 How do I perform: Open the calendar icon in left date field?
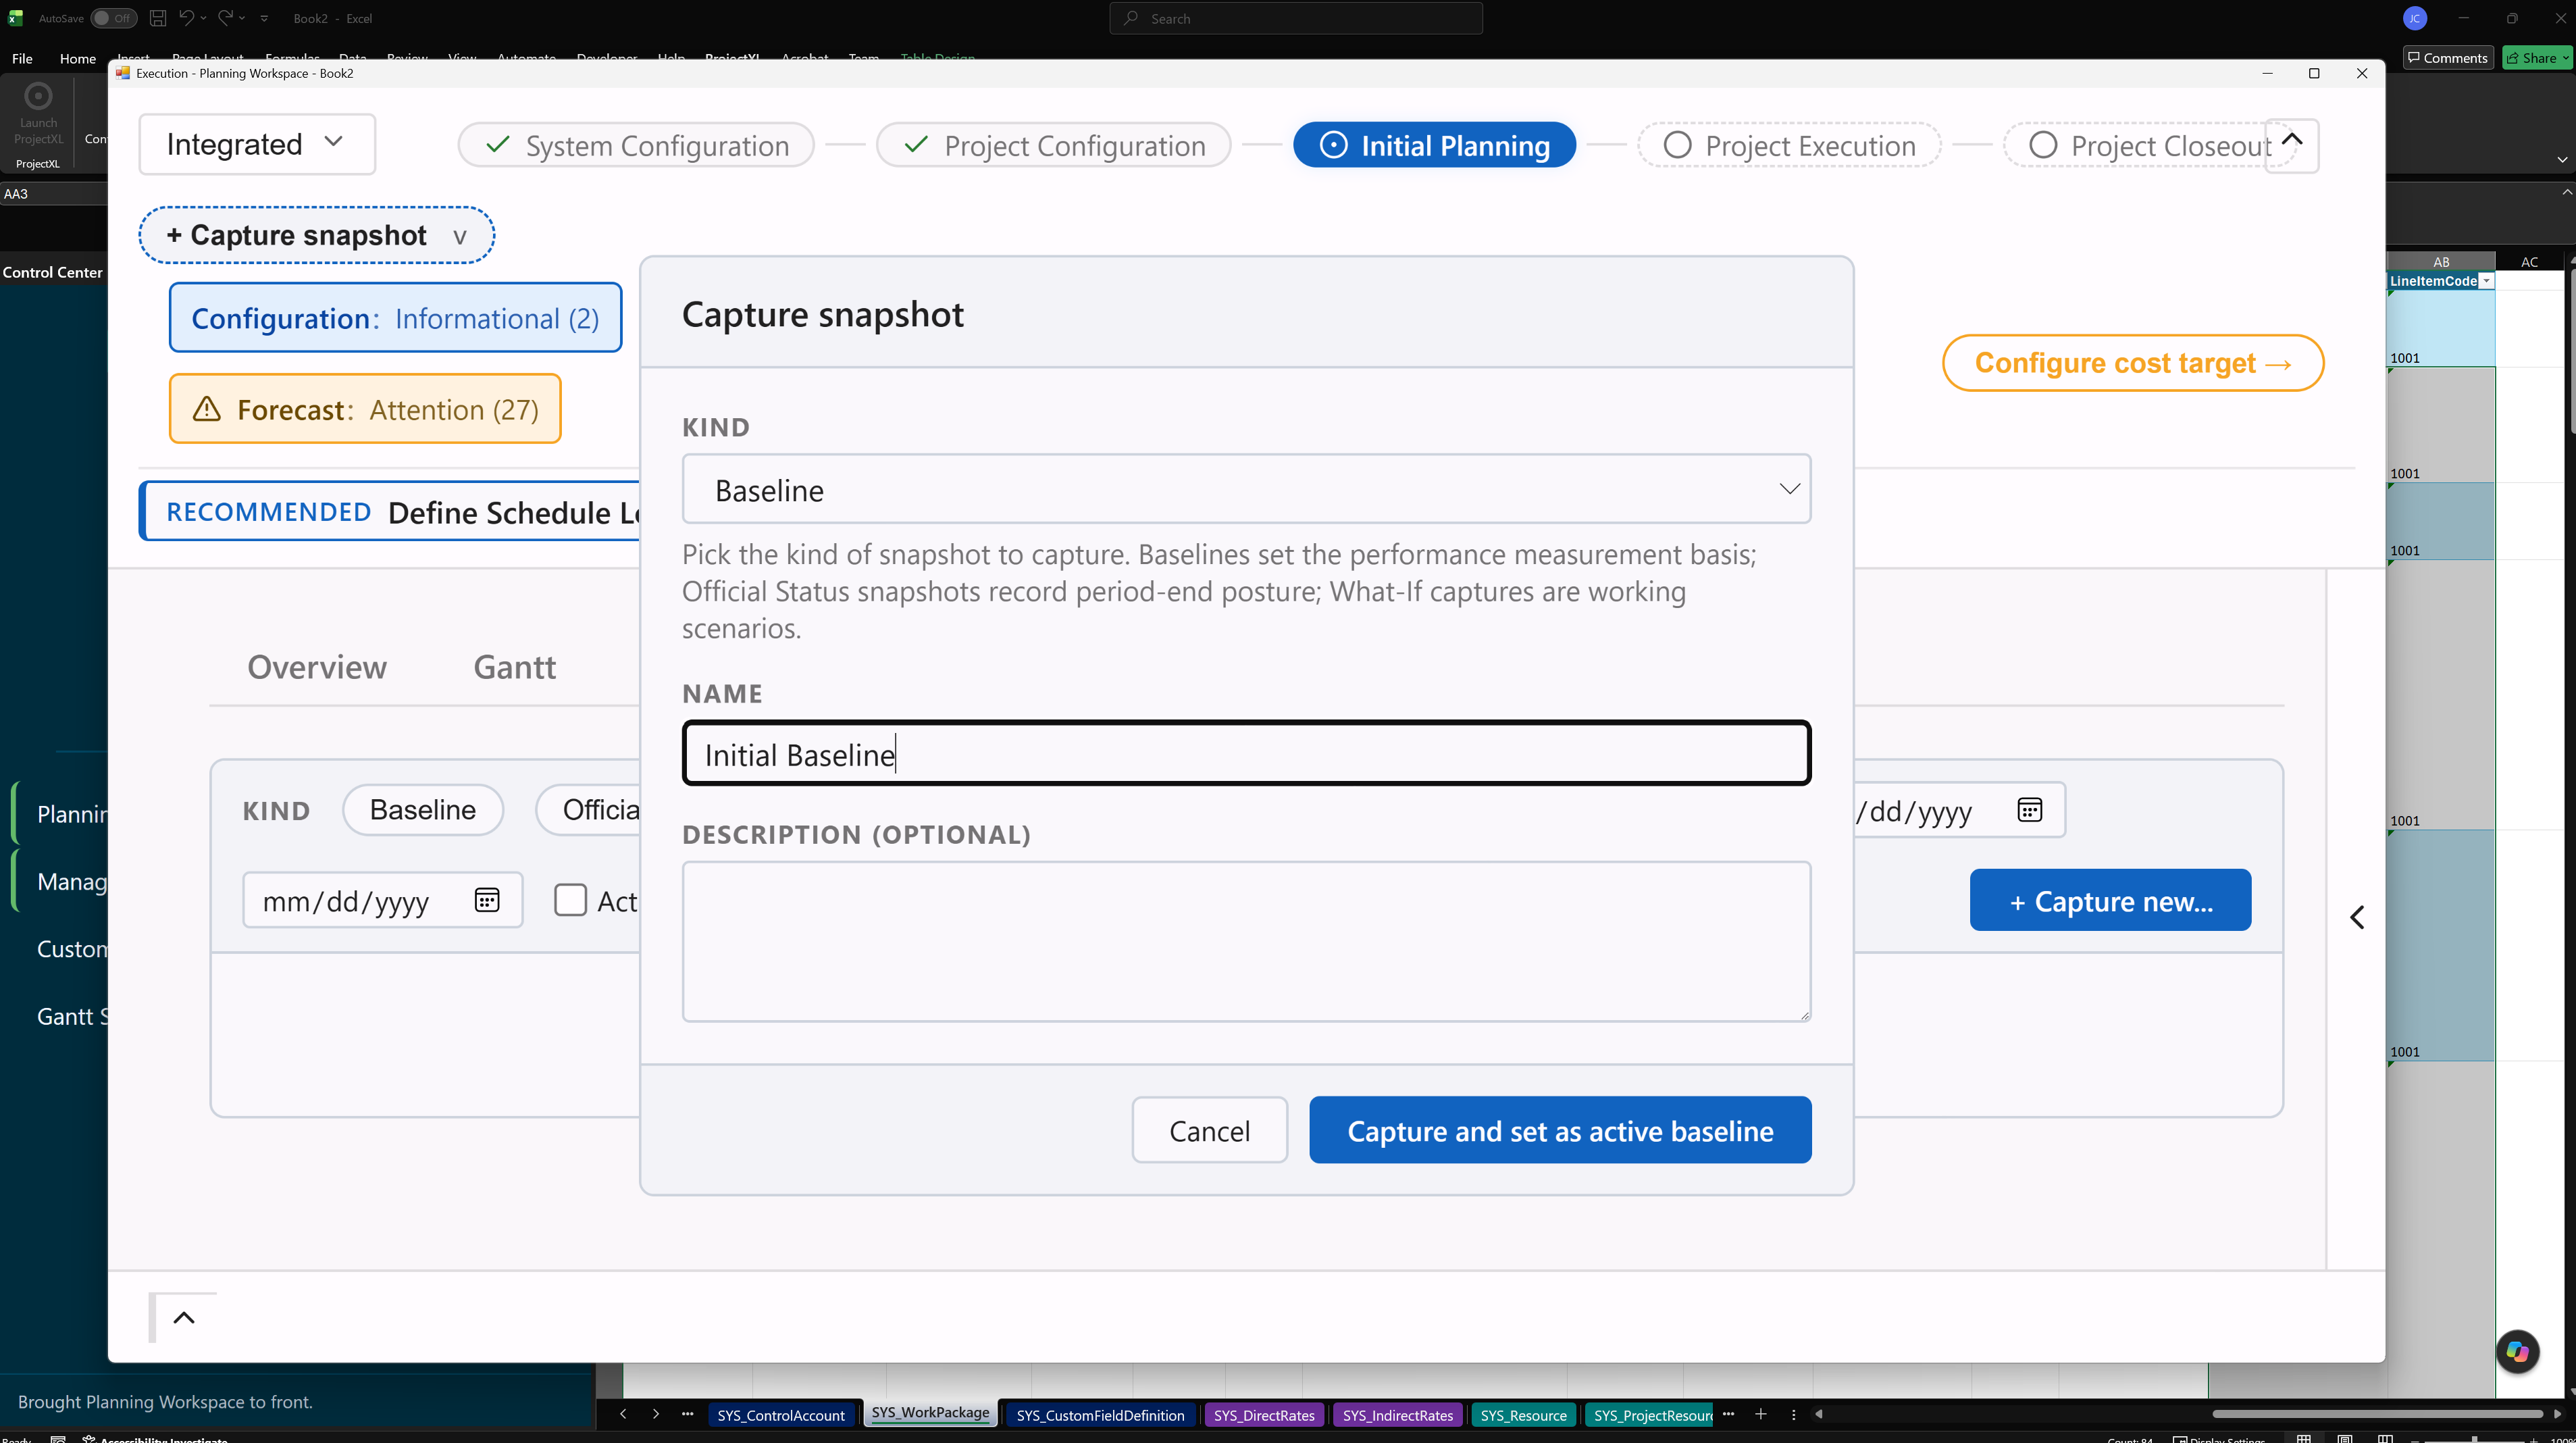tap(487, 900)
